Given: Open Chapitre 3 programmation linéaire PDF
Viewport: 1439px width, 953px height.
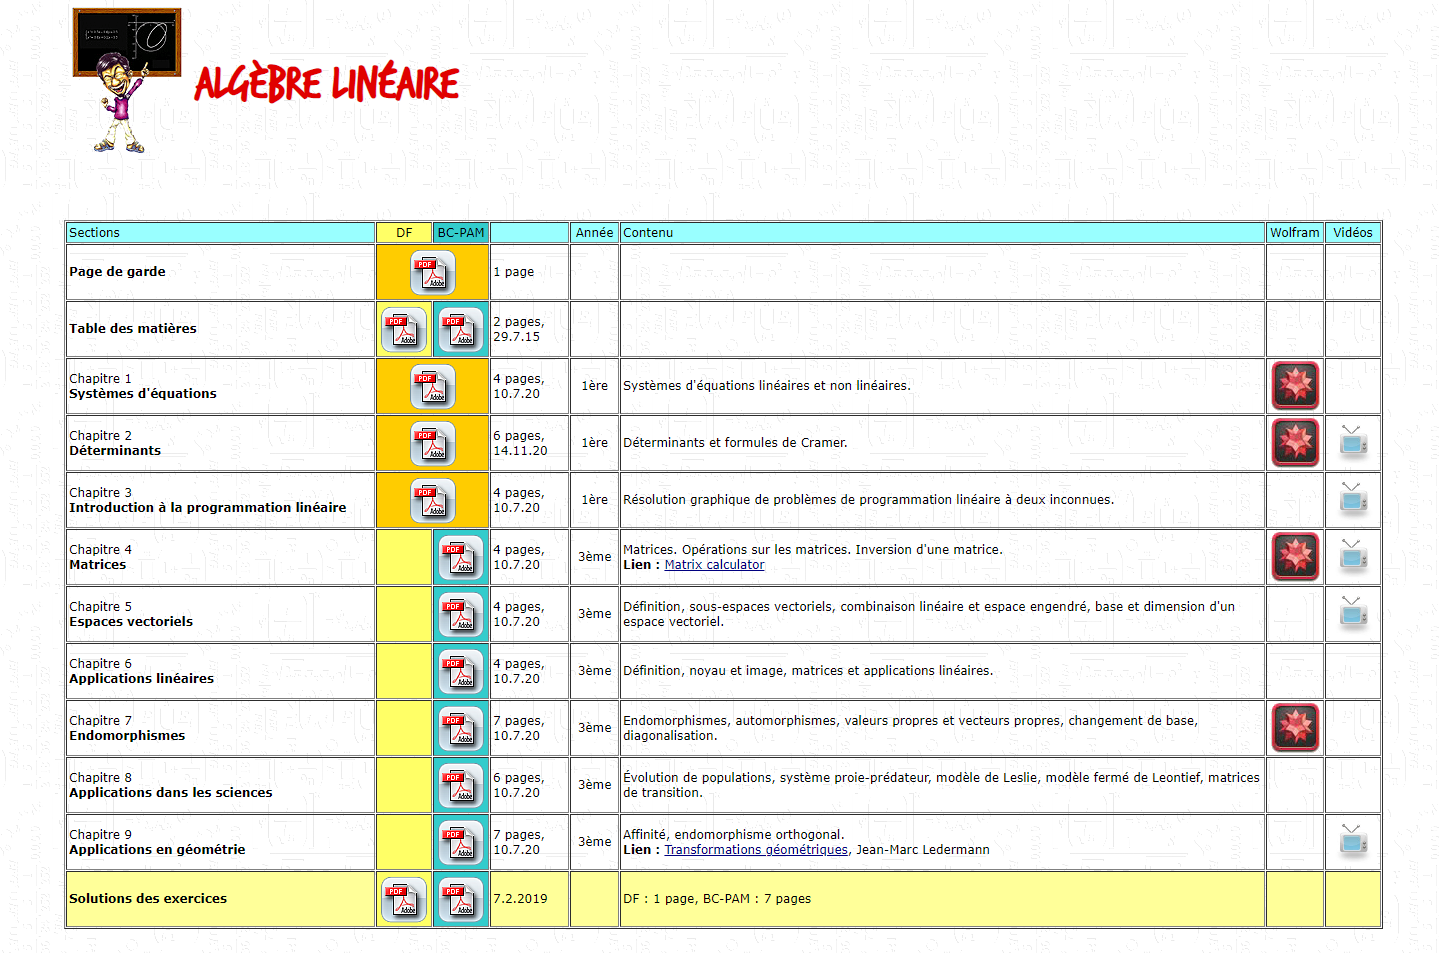Looking at the screenshot, I should pos(433,500).
